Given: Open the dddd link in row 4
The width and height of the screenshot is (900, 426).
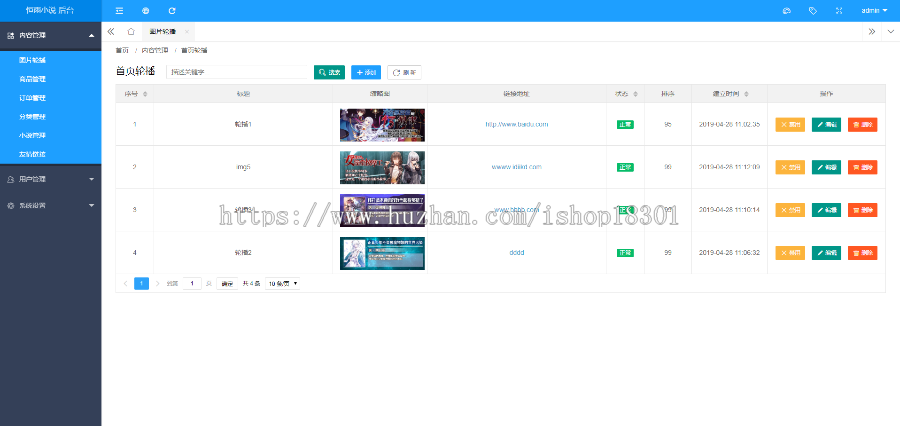Looking at the screenshot, I should coord(517,253).
